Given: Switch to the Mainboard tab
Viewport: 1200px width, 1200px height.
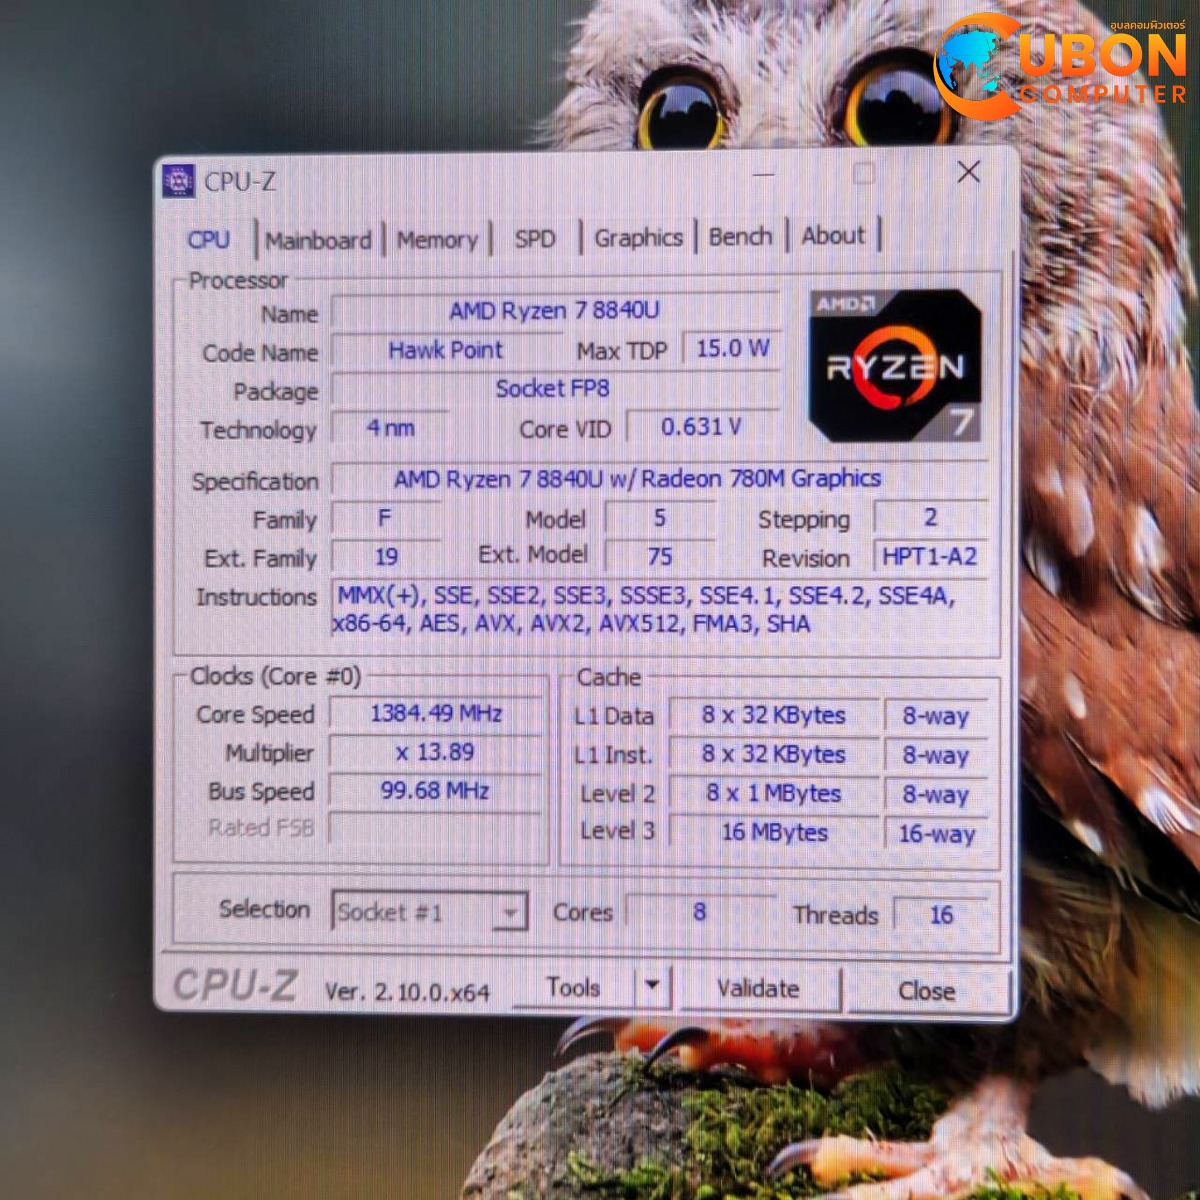Looking at the screenshot, I should coord(318,240).
